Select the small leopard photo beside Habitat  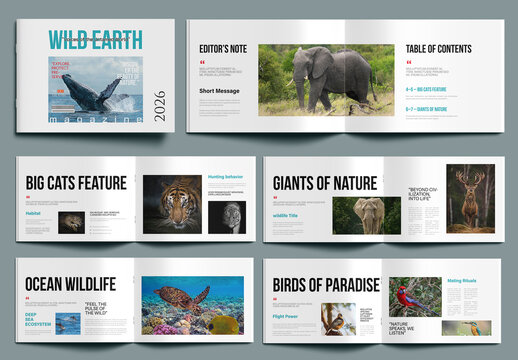pos(71,222)
